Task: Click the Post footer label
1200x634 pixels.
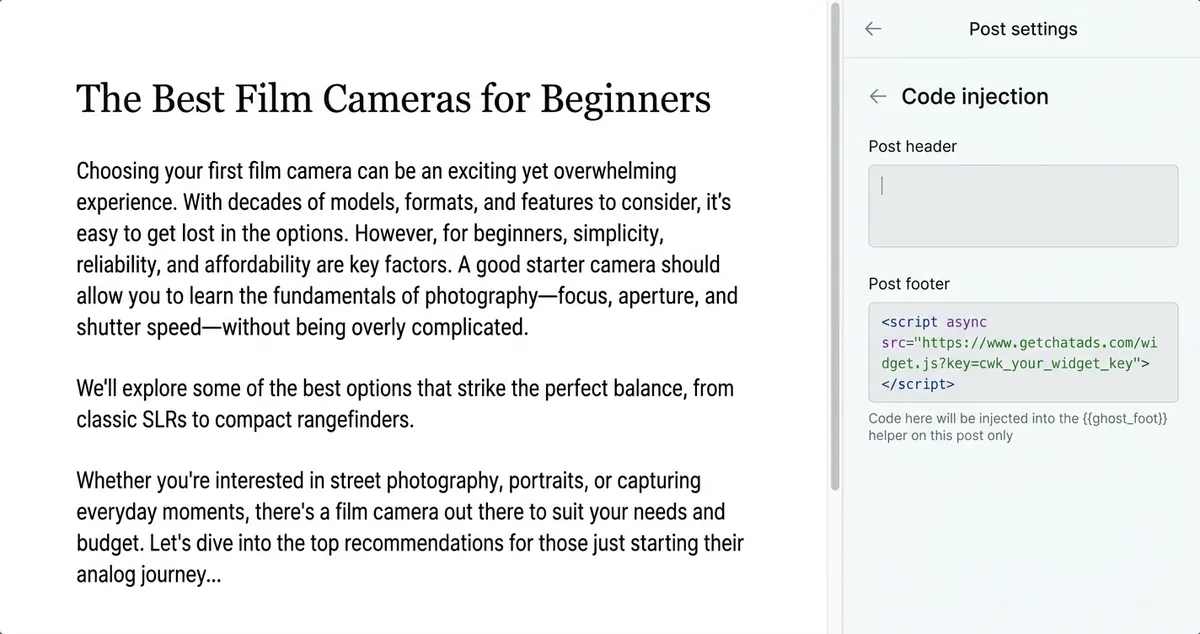Action: point(909,284)
